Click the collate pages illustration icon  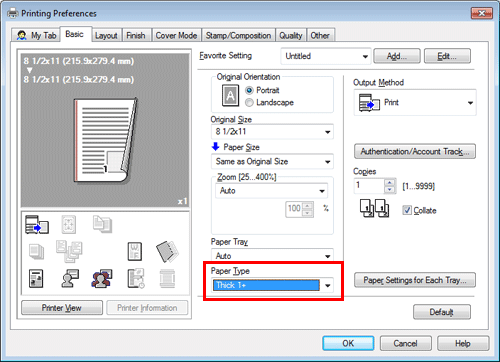pos(374,208)
